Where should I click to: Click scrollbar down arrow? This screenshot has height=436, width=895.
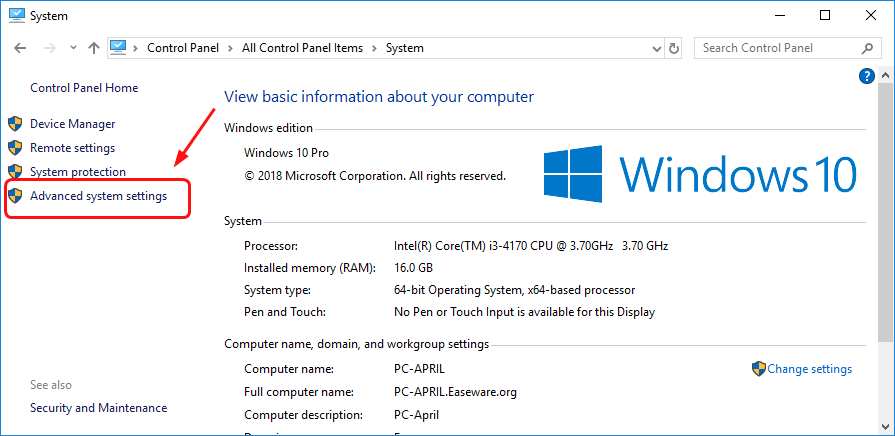pyautogui.click(x=885, y=427)
